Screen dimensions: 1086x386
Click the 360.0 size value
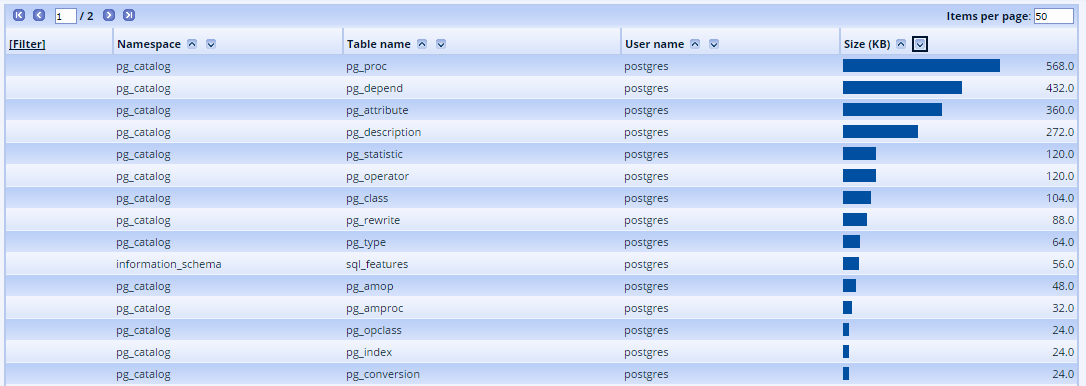pyautogui.click(x=1060, y=110)
